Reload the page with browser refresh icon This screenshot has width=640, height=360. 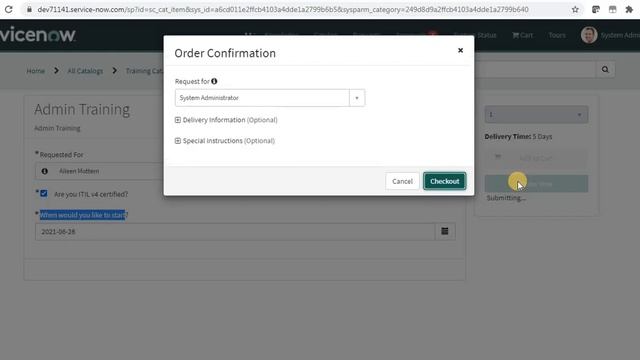coord(8,9)
